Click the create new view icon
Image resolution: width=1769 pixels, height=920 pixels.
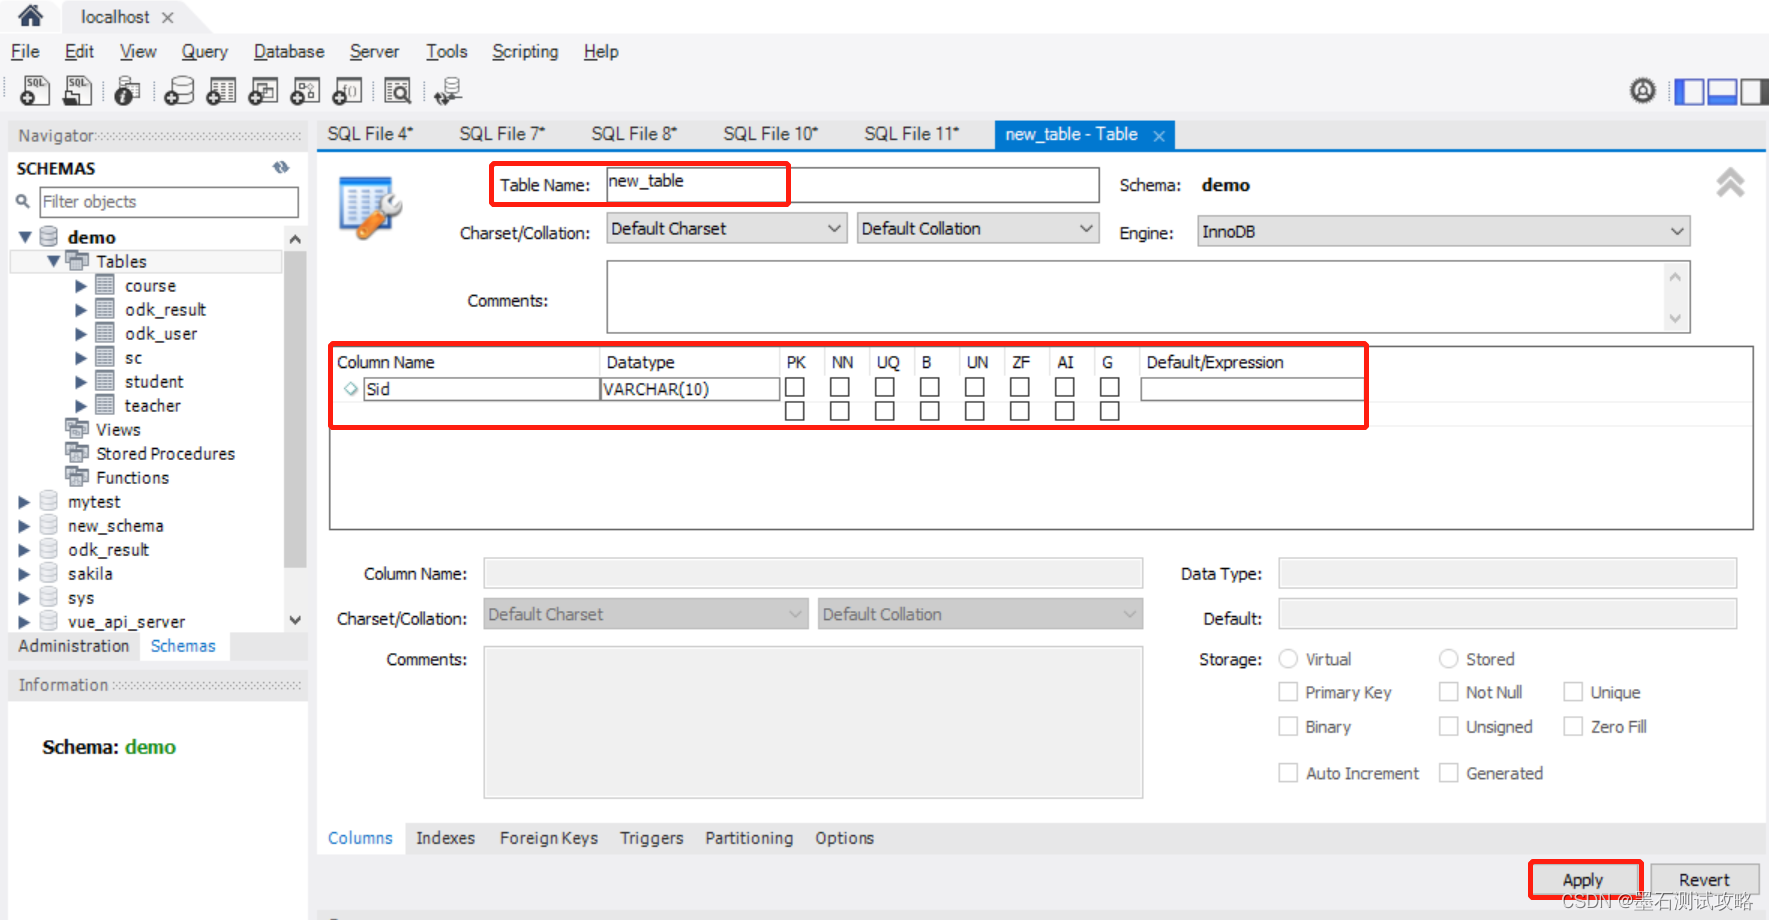pyautogui.click(x=263, y=91)
